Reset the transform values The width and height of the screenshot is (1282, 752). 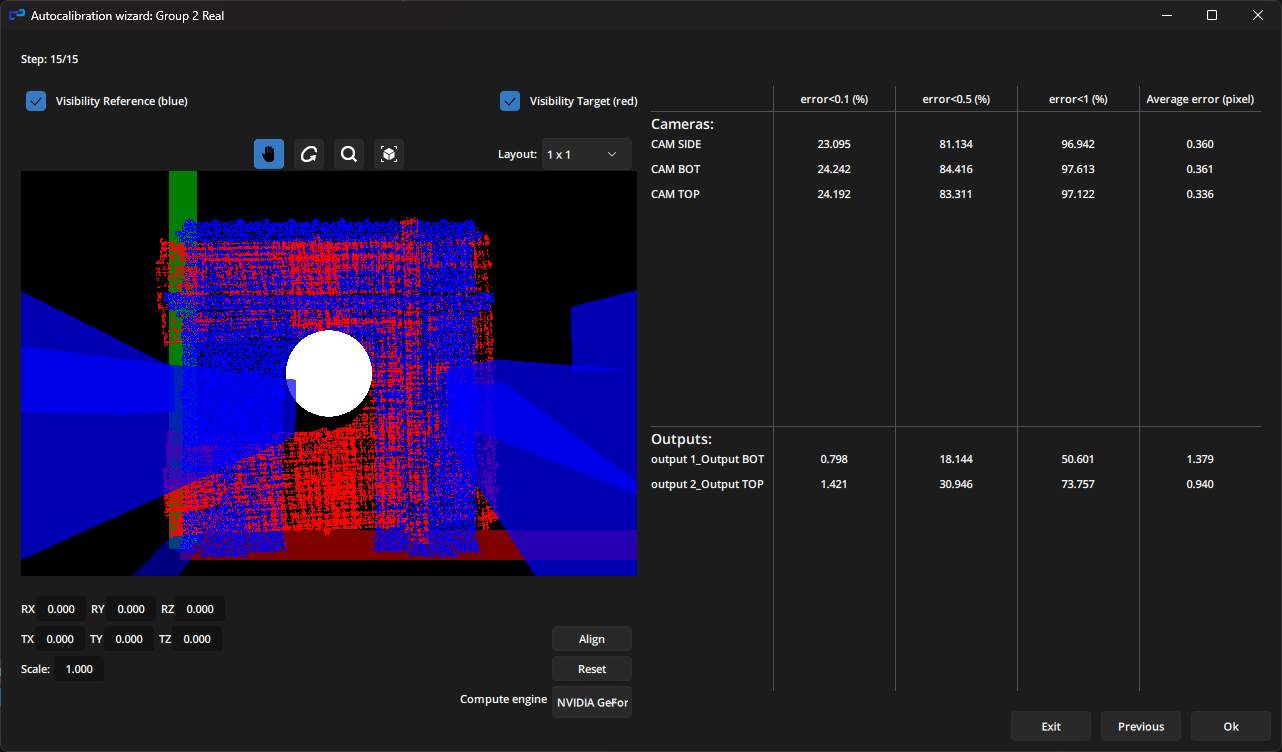pyautogui.click(x=591, y=668)
